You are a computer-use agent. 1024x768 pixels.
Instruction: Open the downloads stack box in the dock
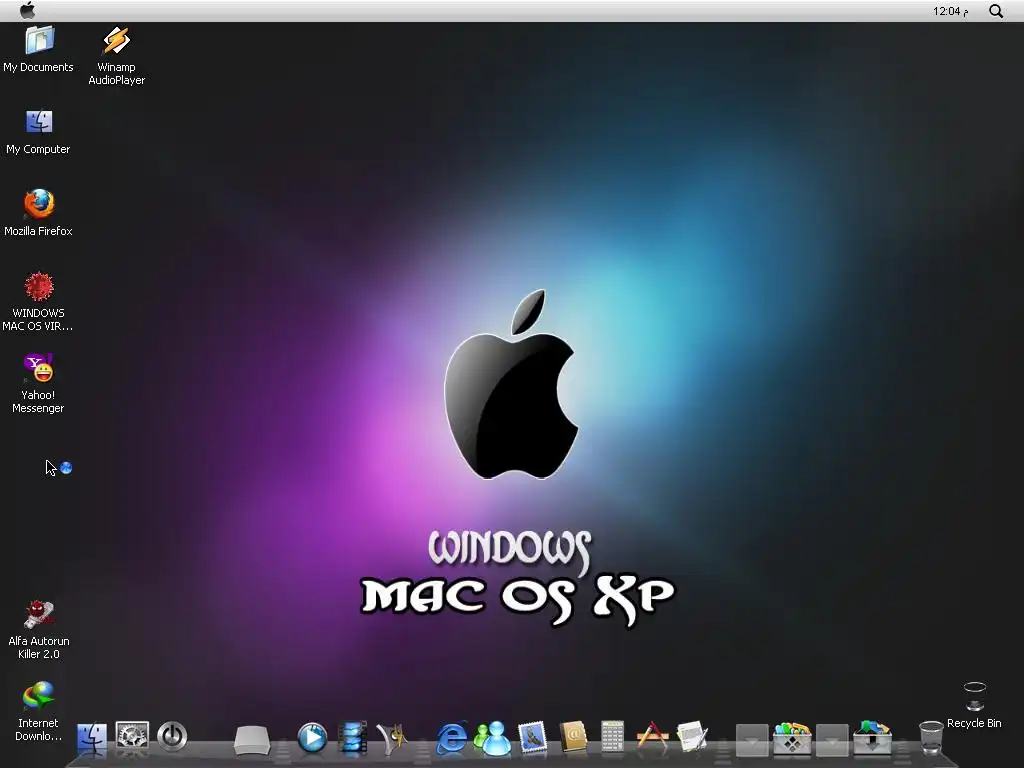pos(872,737)
